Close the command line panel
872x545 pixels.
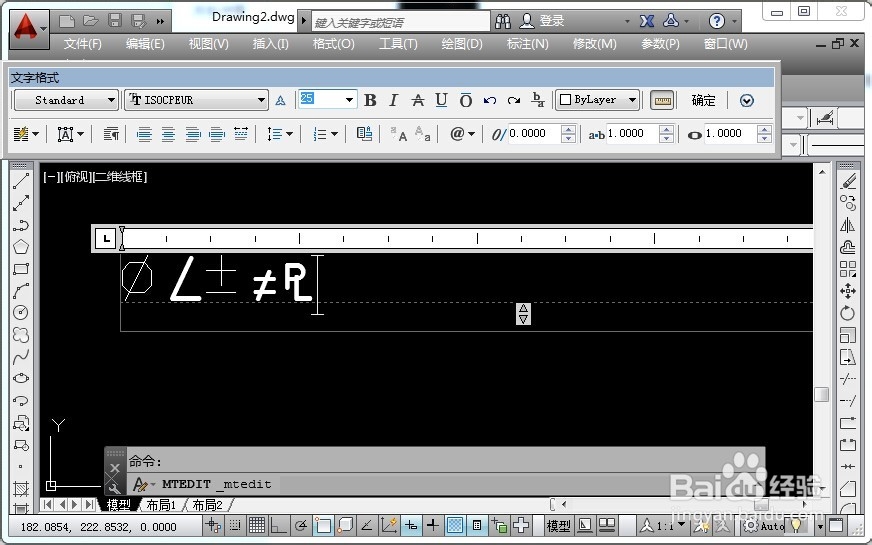point(115,468)
